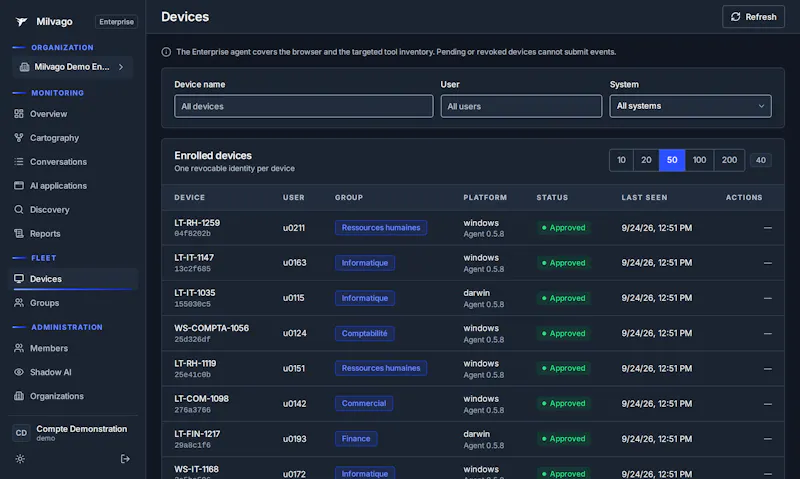Viewport: 800px width, 479px height.
Task: Click the Conversations list icon
Action: [x=19, y=162]
